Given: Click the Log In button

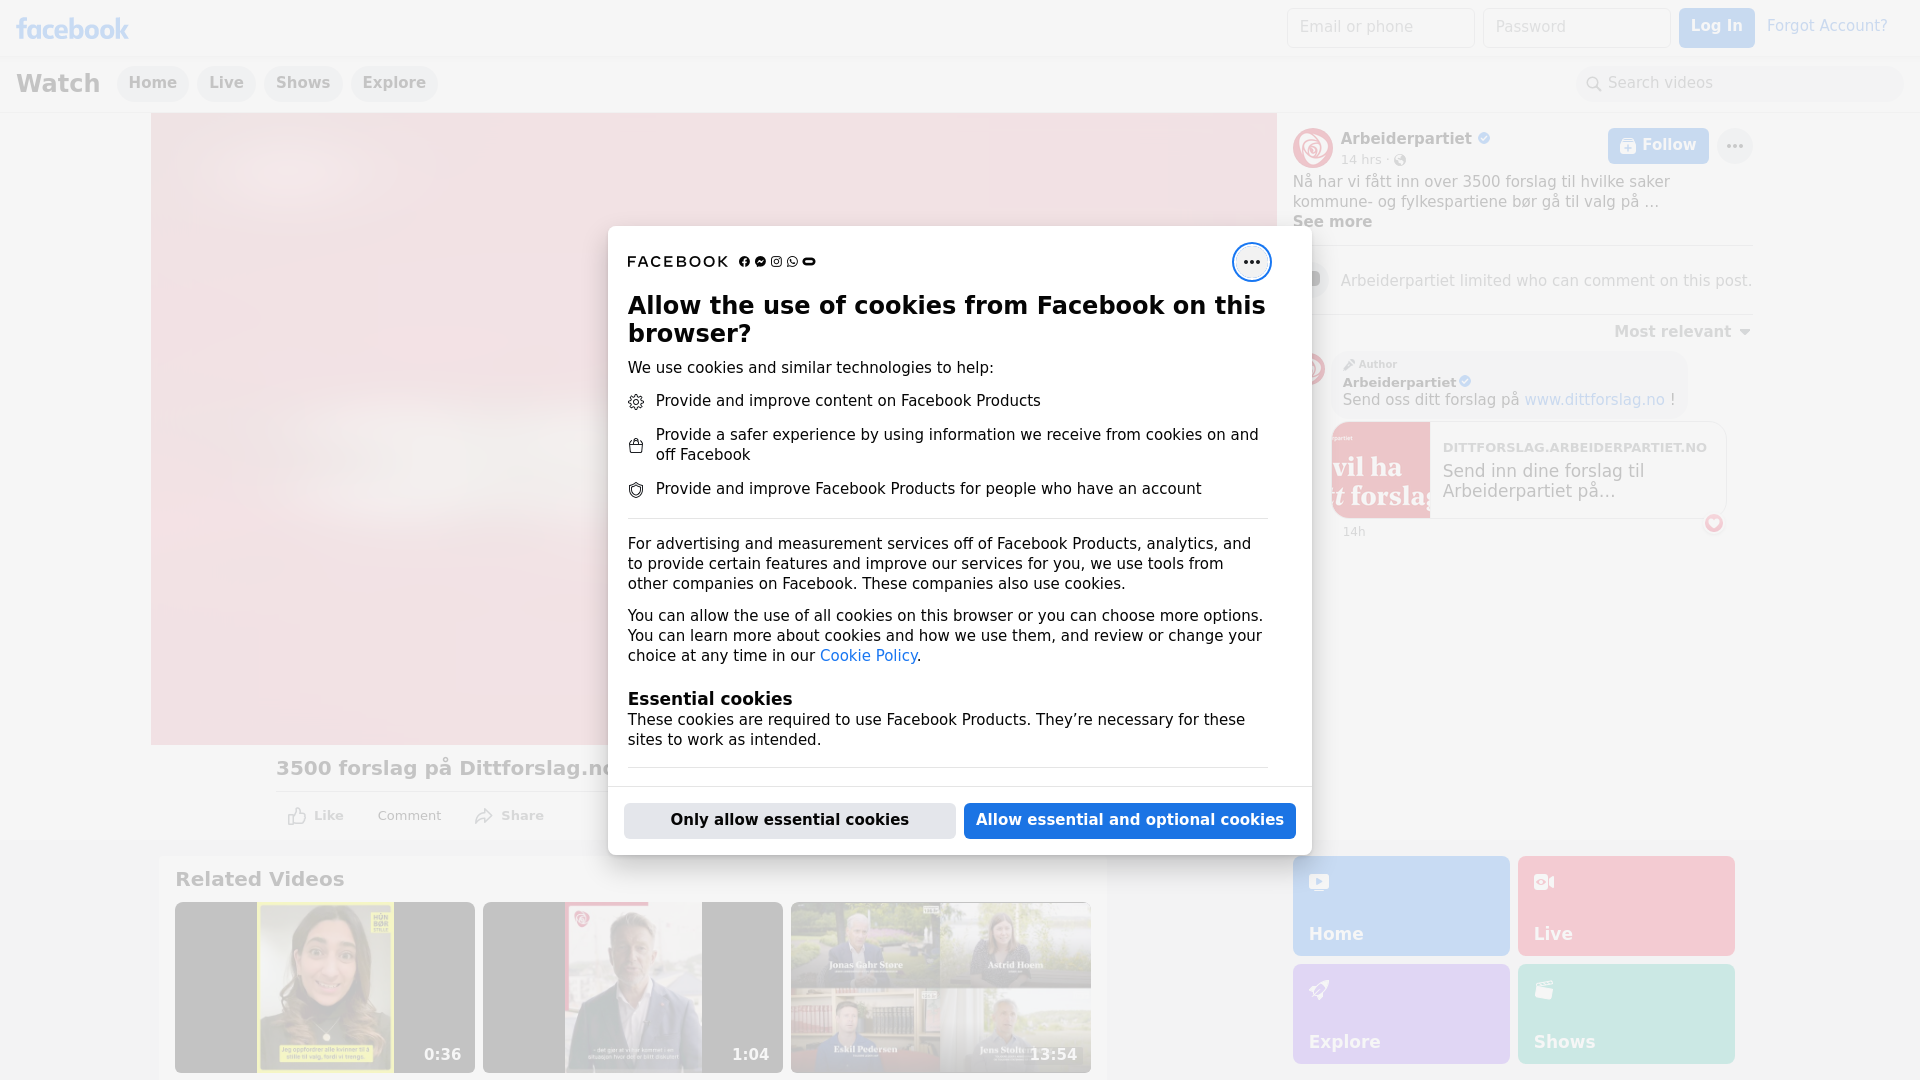Looking at the screenshot, I should point(1716,27).
